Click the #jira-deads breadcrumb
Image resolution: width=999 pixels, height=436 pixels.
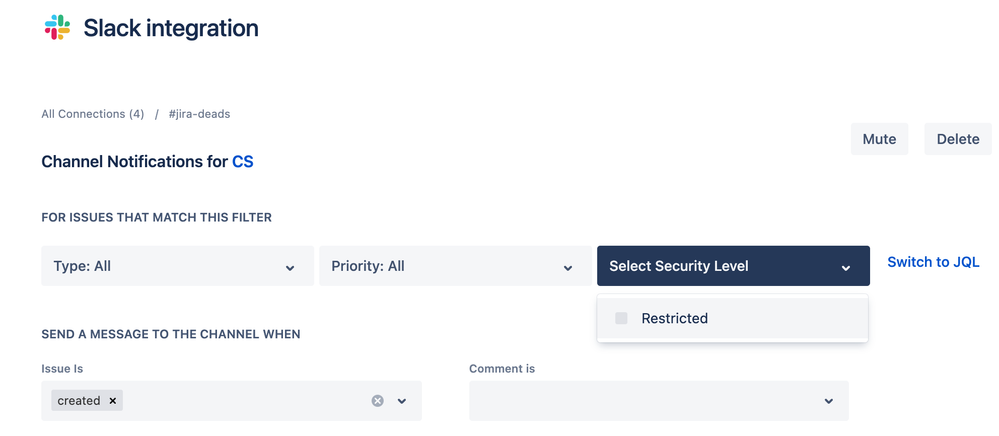tap(199, 114)
